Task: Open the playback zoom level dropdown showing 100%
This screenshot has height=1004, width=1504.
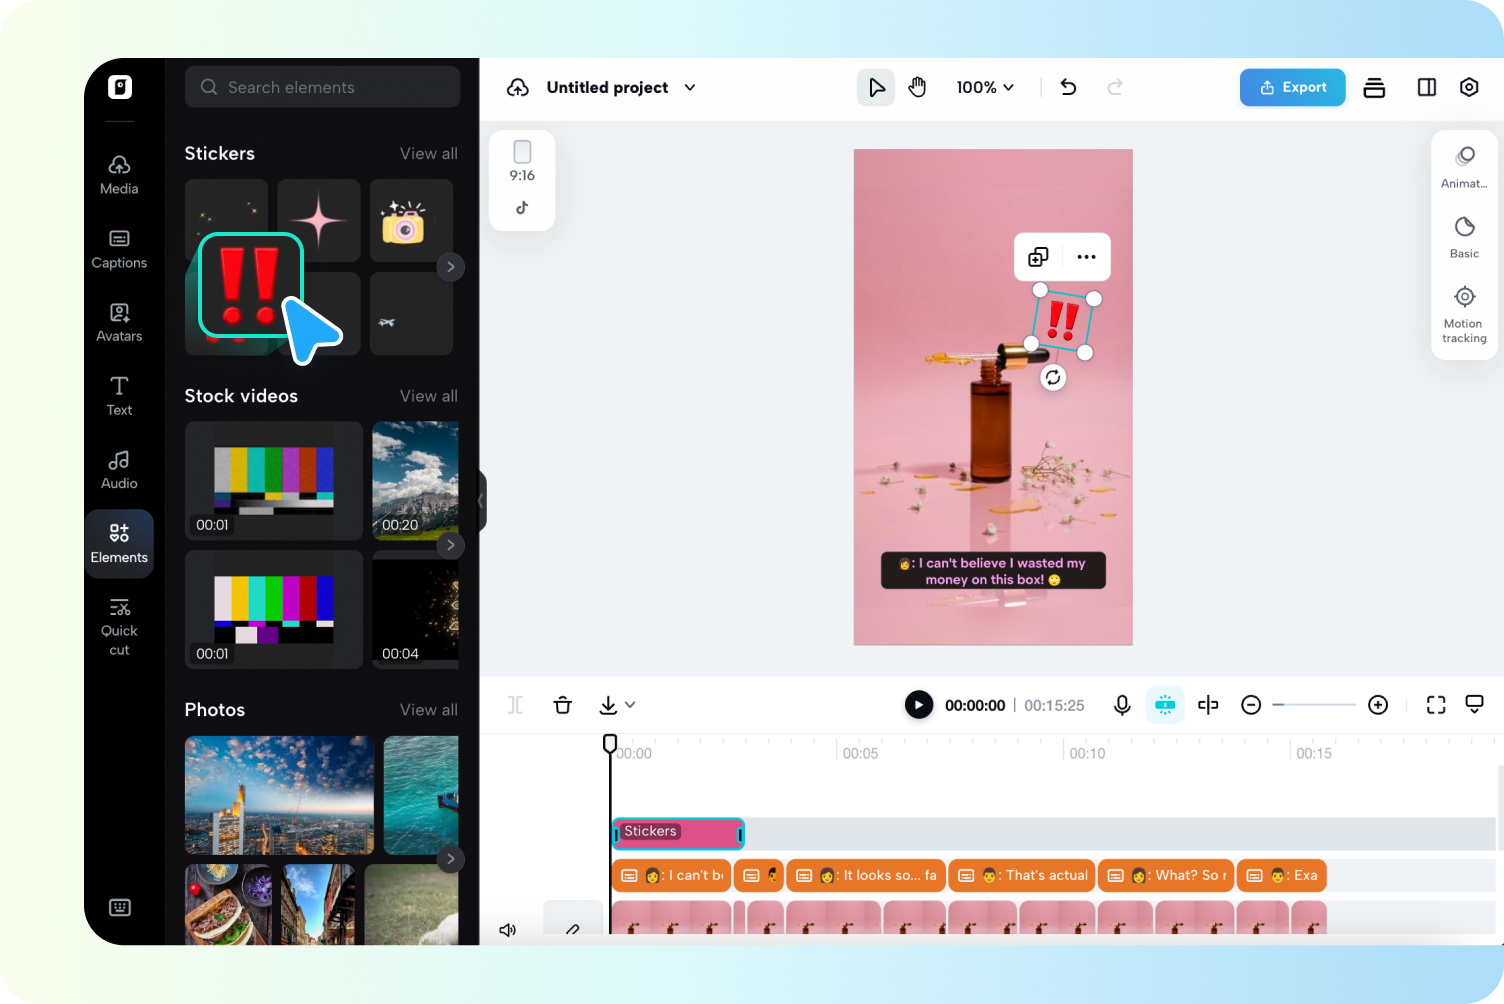Action: [984, 87]
